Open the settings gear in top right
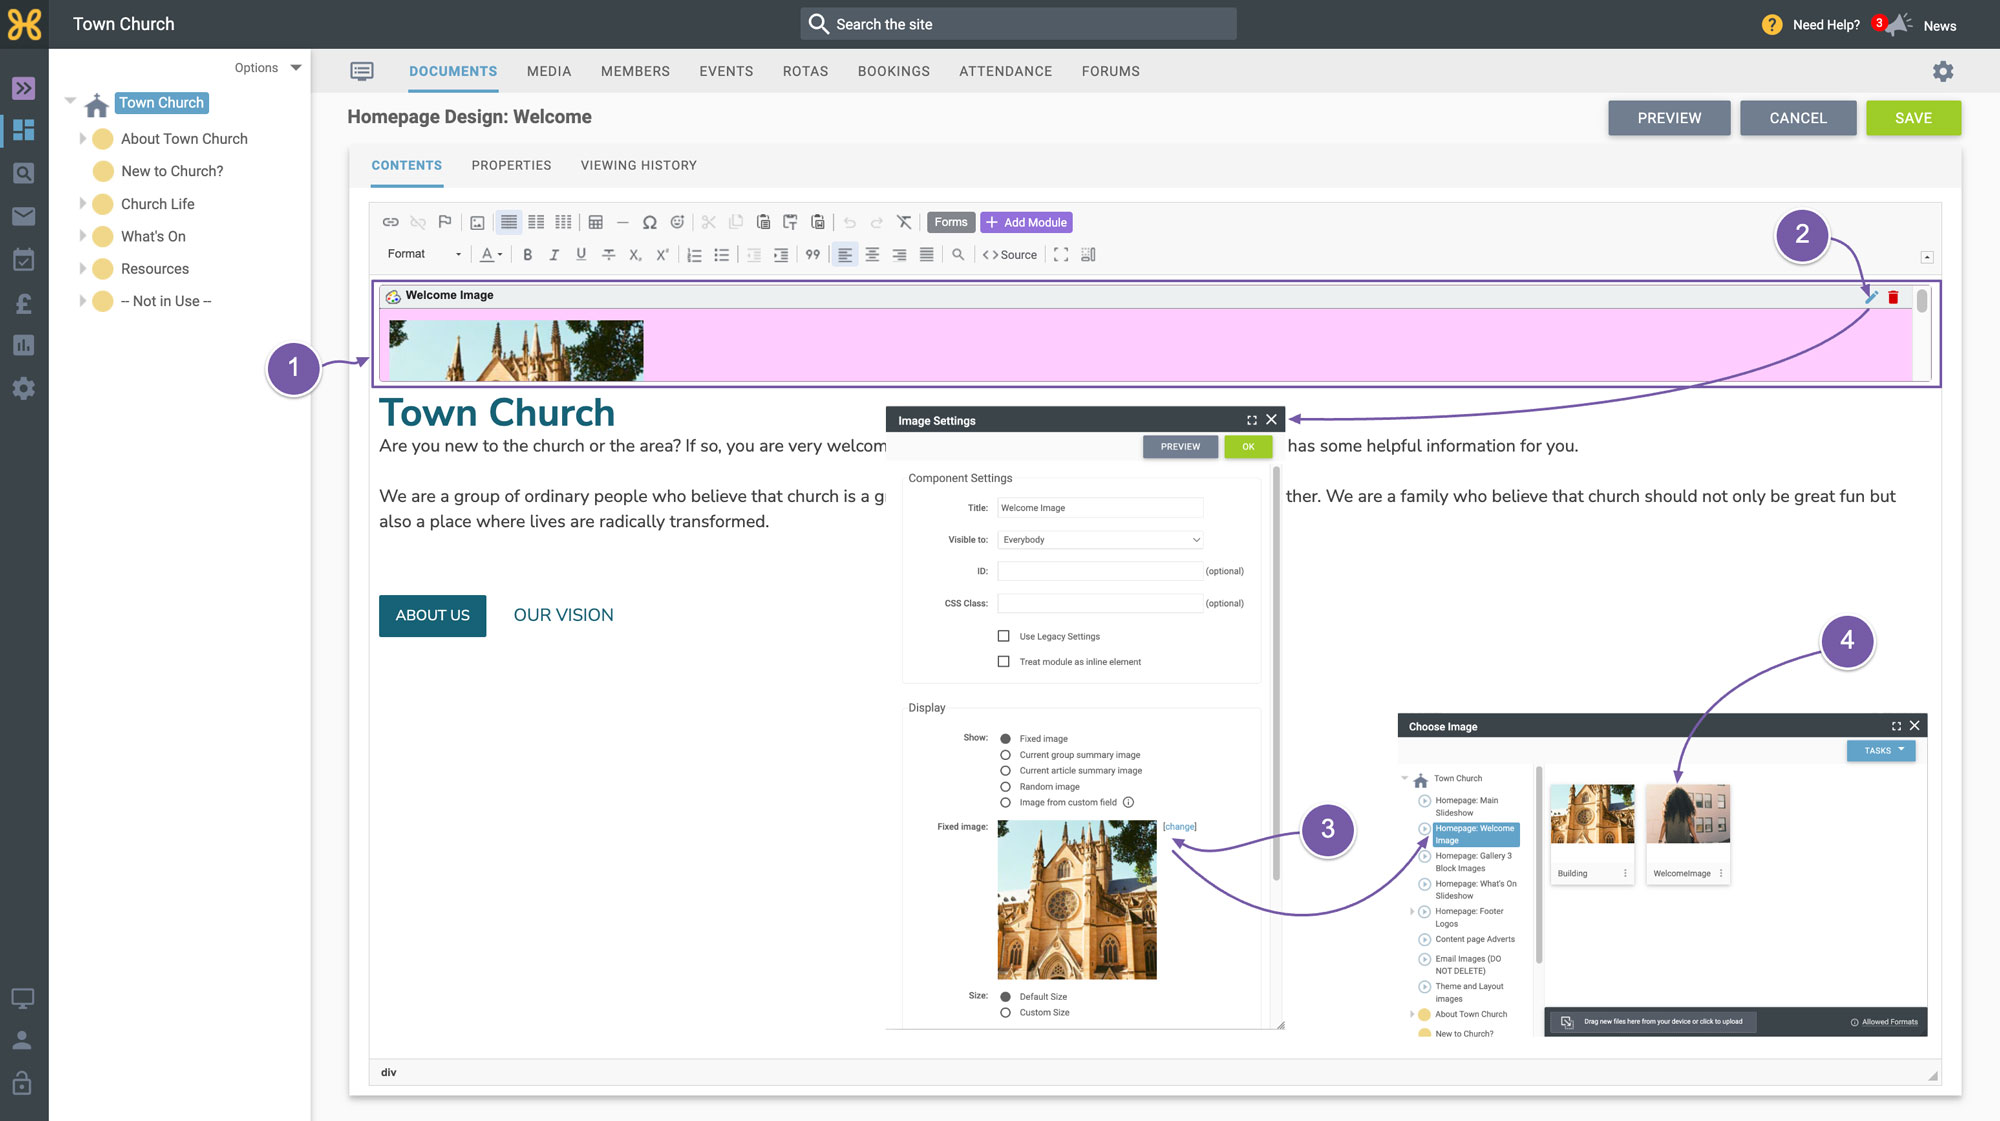 1943,71
